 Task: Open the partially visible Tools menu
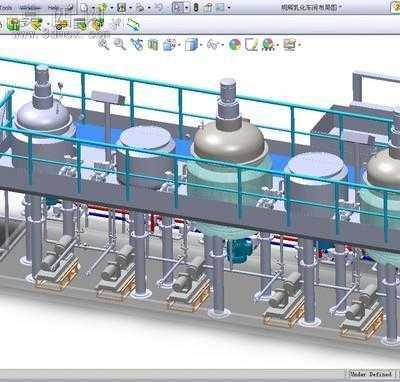6,8
